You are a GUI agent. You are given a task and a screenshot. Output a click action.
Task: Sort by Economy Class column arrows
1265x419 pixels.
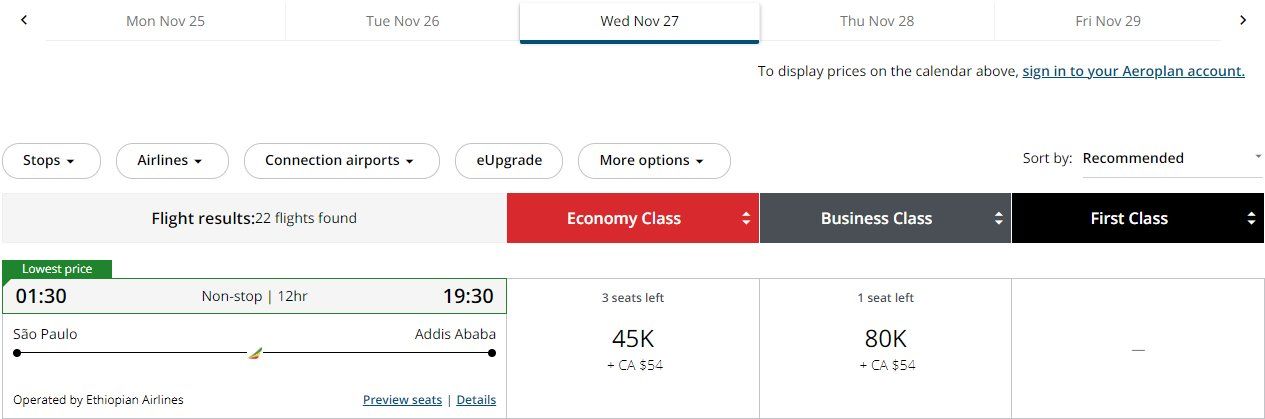745,219
